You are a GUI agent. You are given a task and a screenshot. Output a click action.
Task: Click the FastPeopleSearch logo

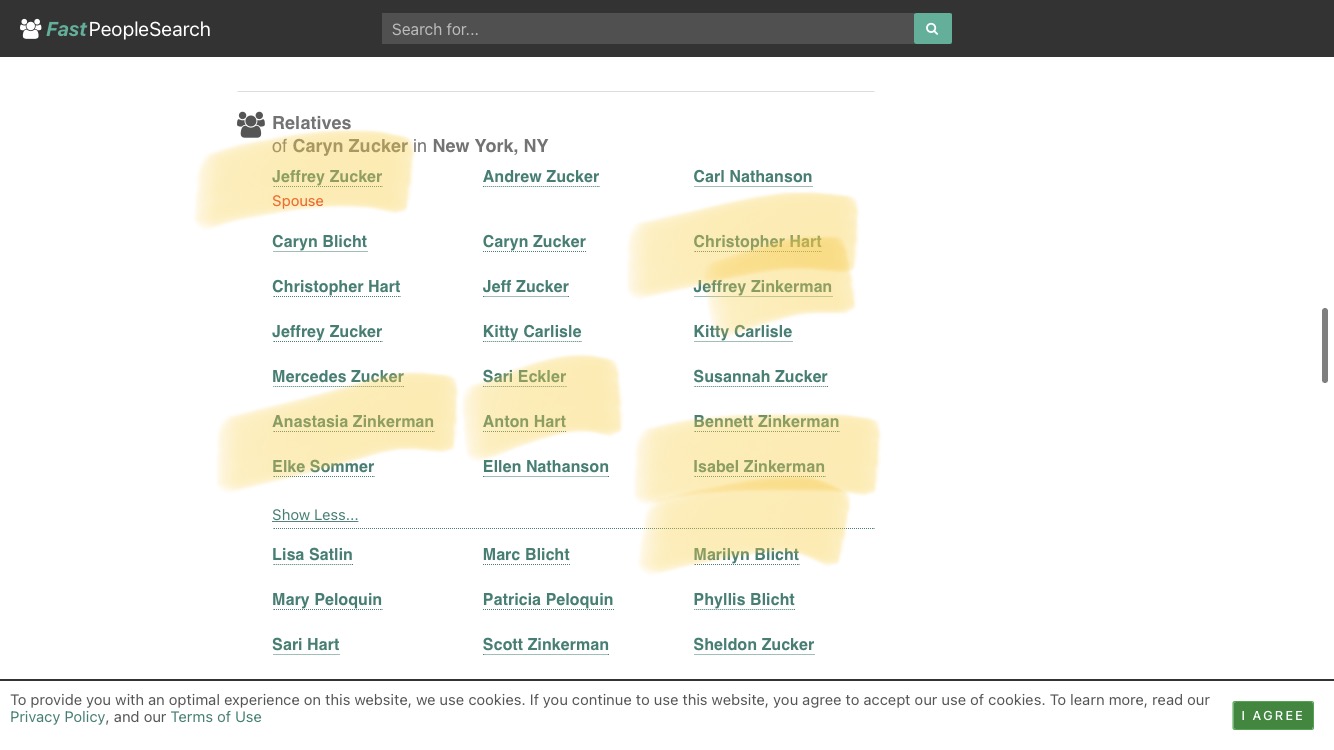pos(115,29)
